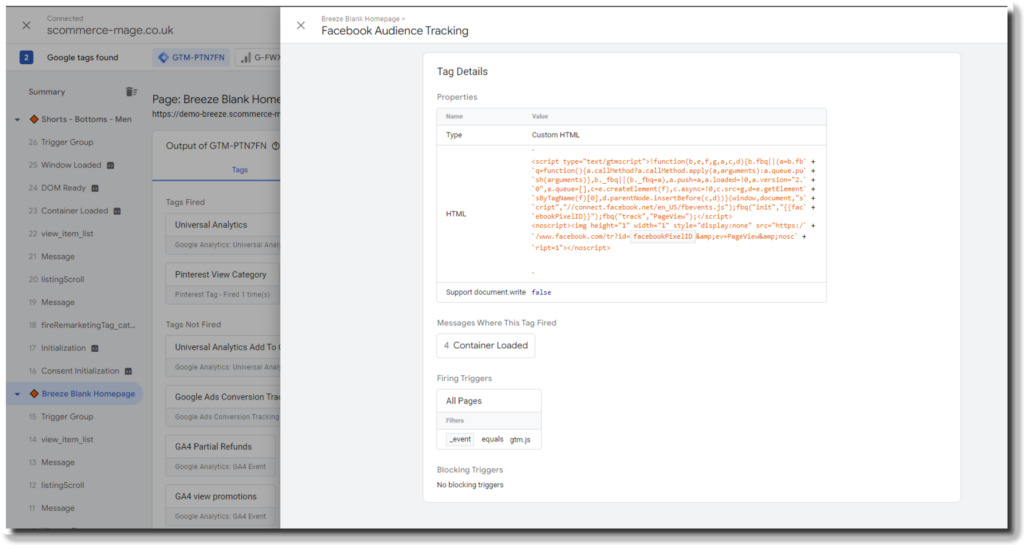This screenshot has height=545, width=1024.
Task: Click the clear events trash icon
Action: coord(131,92)
